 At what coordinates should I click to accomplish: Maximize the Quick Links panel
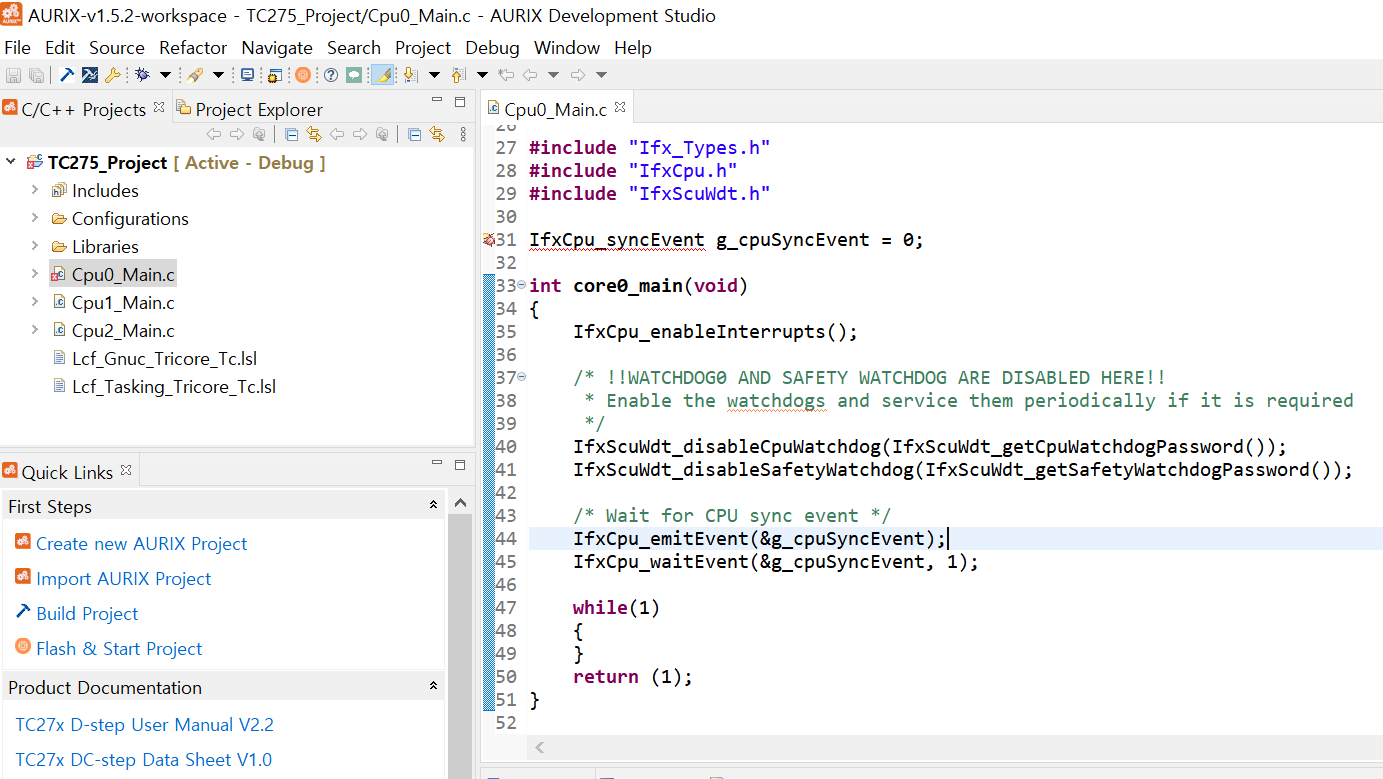coord(460,464)
